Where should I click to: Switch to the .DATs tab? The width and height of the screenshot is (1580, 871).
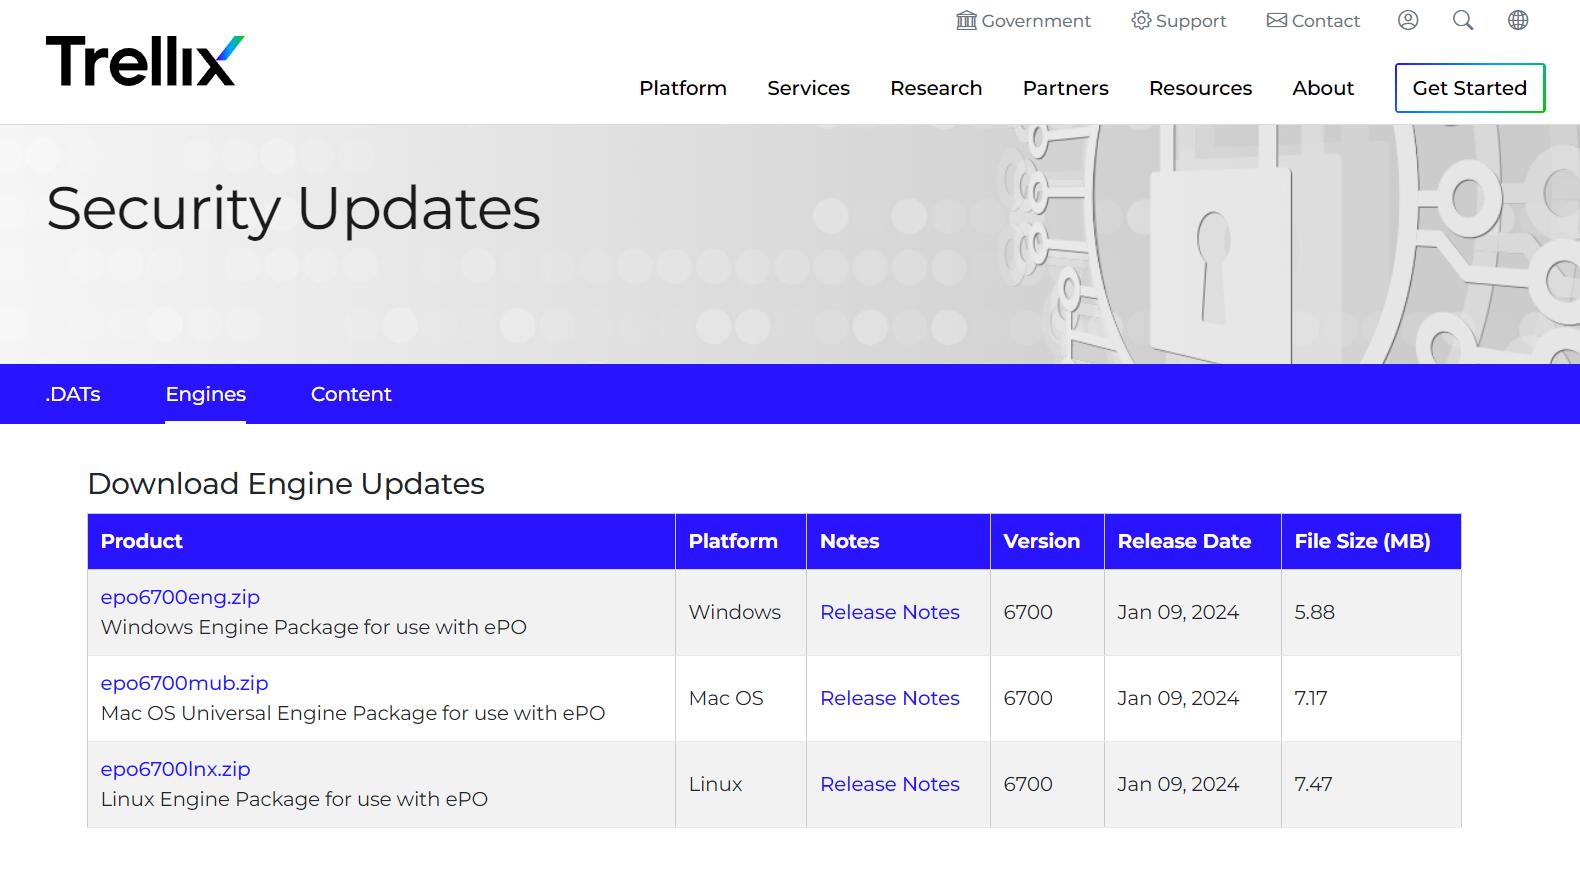[73, 394]
